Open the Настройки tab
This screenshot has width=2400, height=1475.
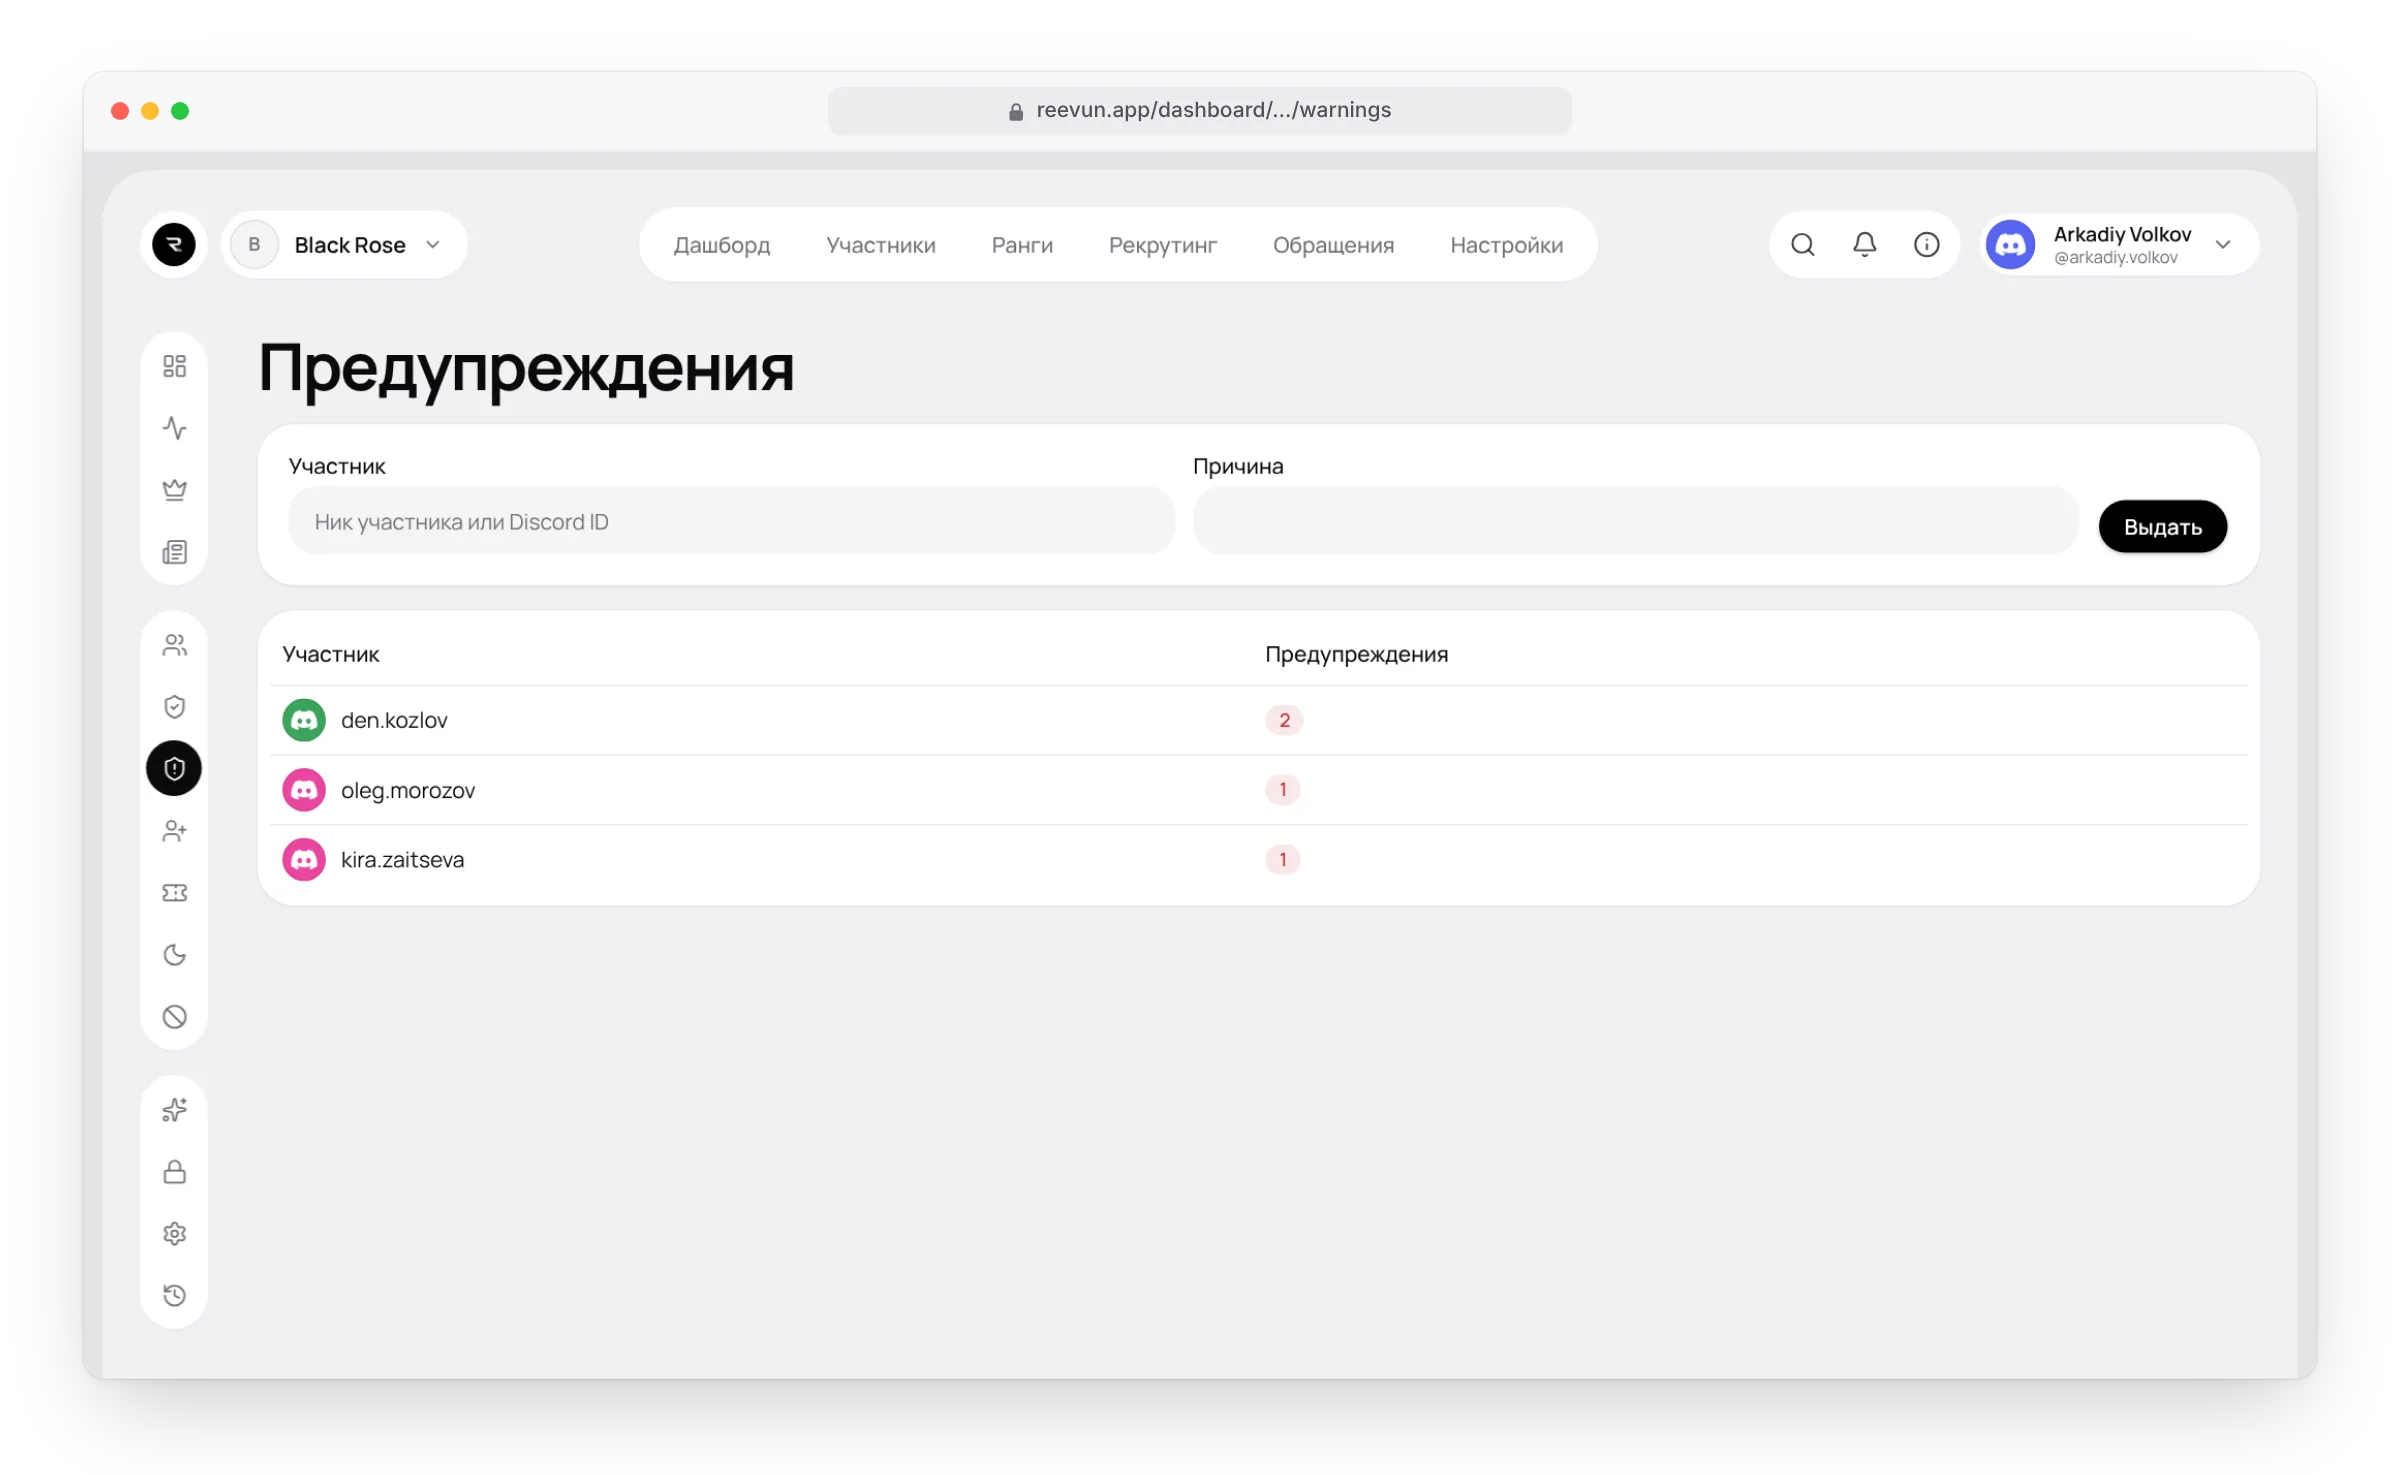pyautogui.click(x=1506, y=245)
